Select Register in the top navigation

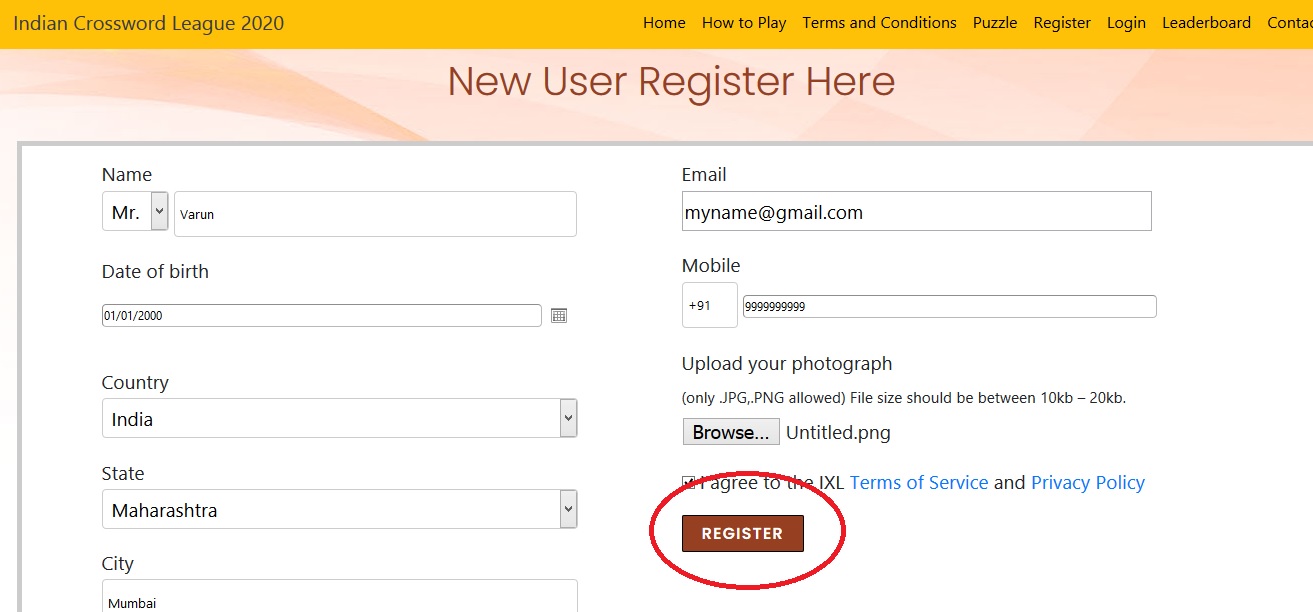1062,23
